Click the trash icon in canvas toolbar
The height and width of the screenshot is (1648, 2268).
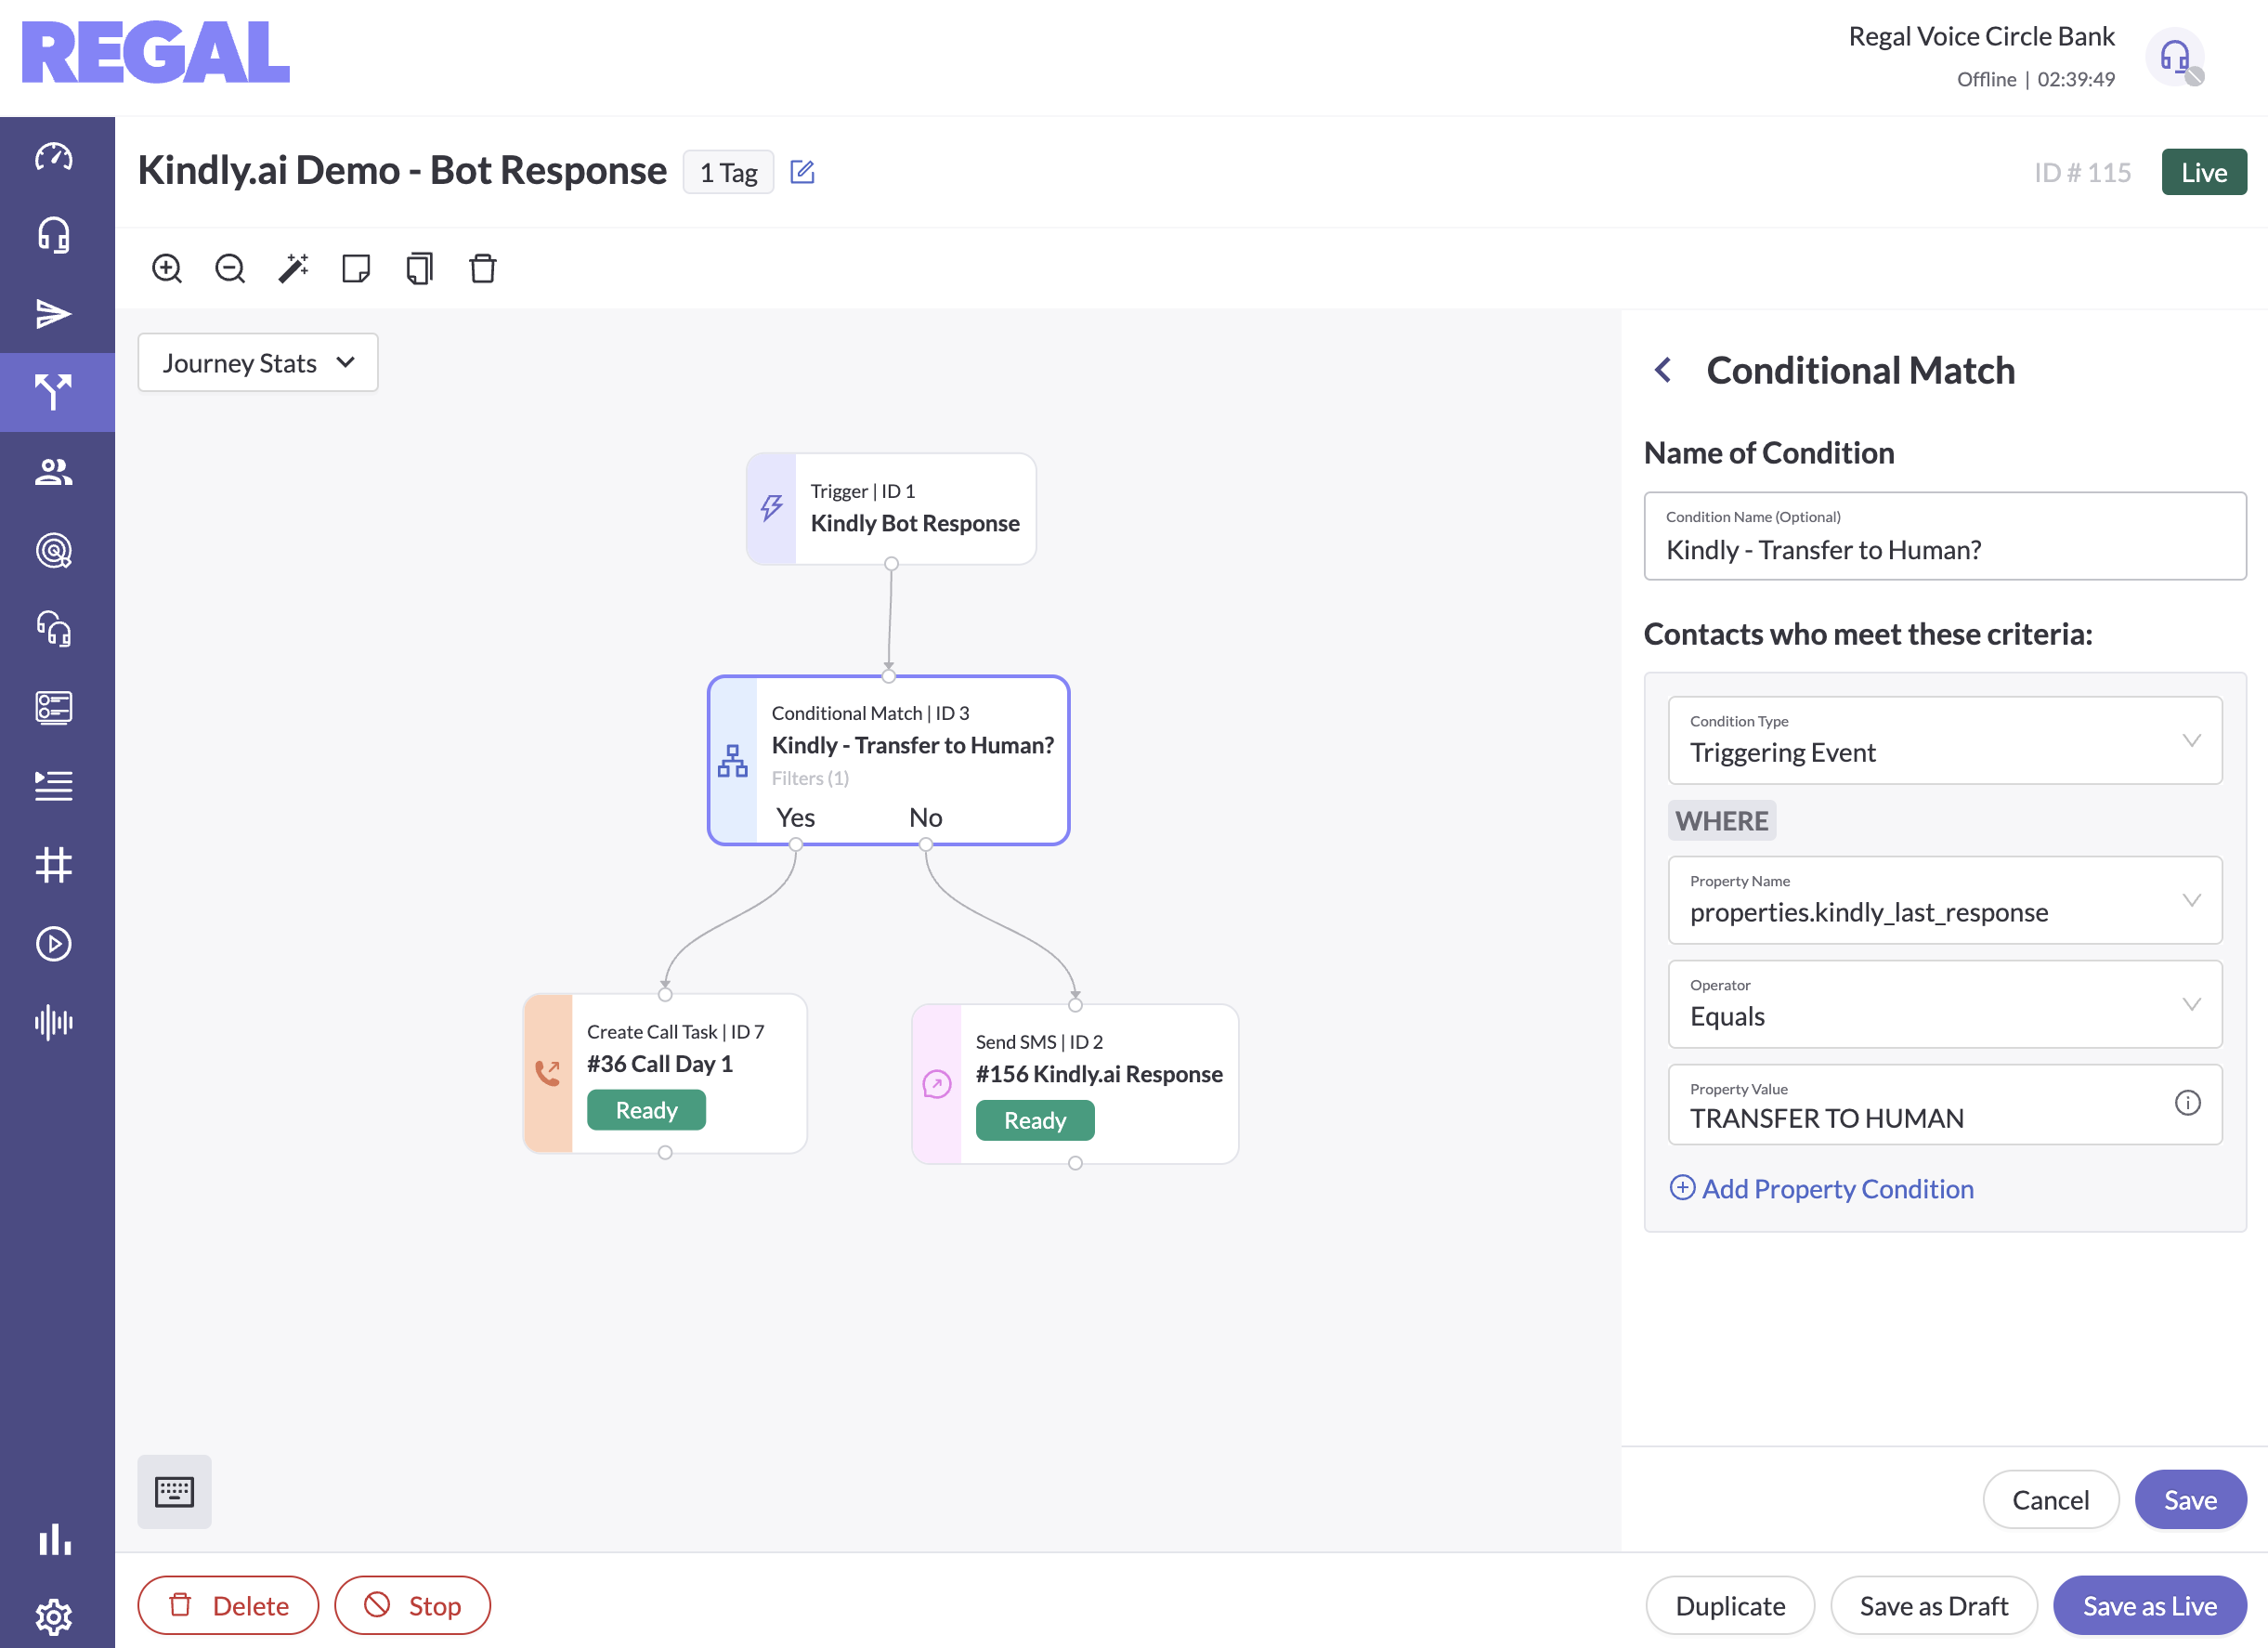coord(483,268)
